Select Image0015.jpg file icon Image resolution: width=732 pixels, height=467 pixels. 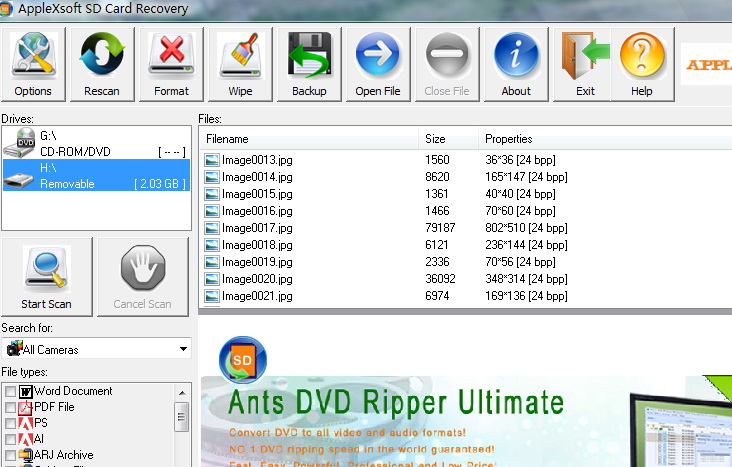211,194
